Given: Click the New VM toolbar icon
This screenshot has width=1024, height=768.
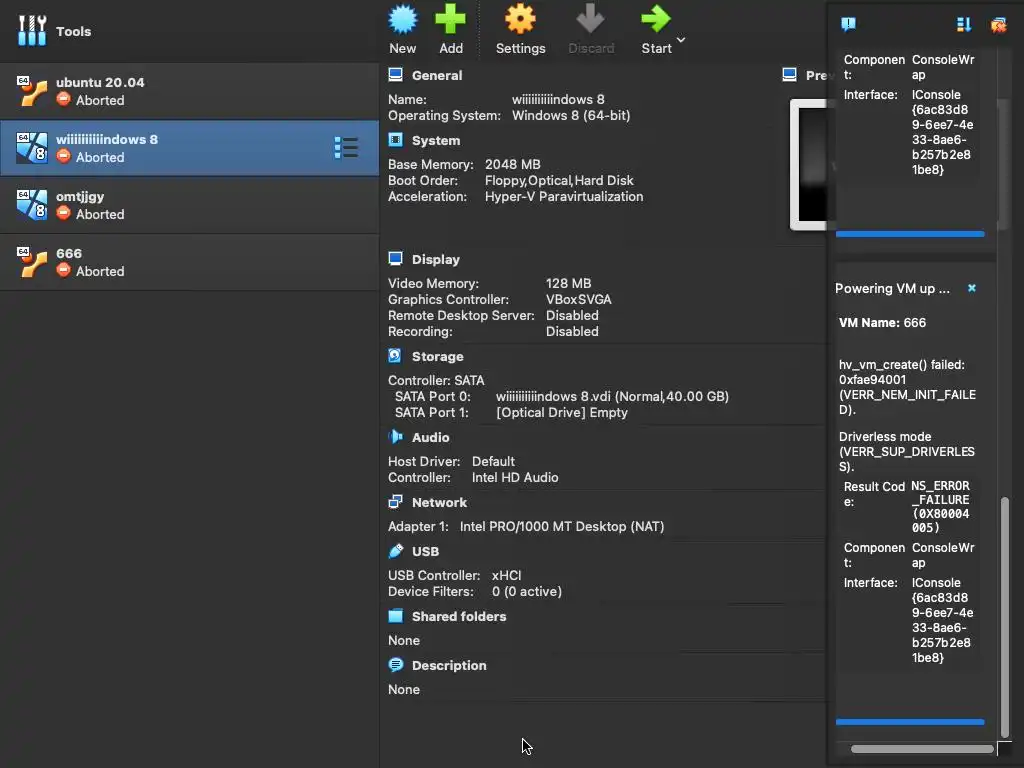Looking at the screenshot, I should [402, 19].
